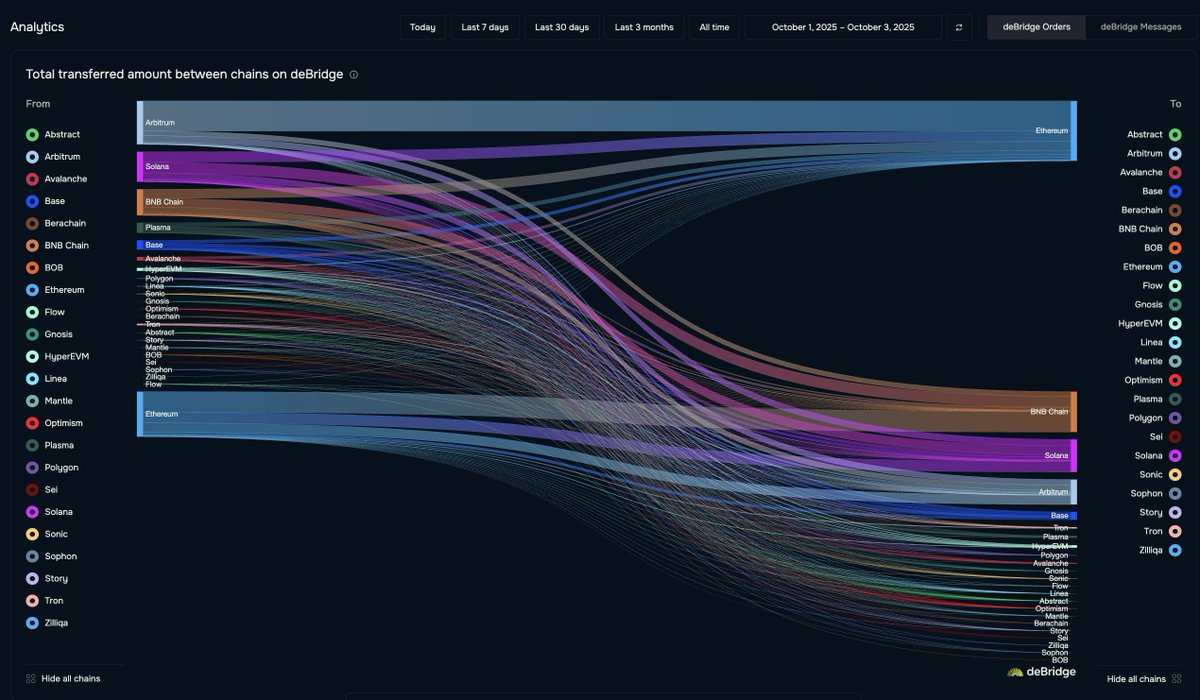Click grid icon beside From Hide all chains
Image resolution: width=1200 pixels, height=700 pixels.
click(31, 678)
